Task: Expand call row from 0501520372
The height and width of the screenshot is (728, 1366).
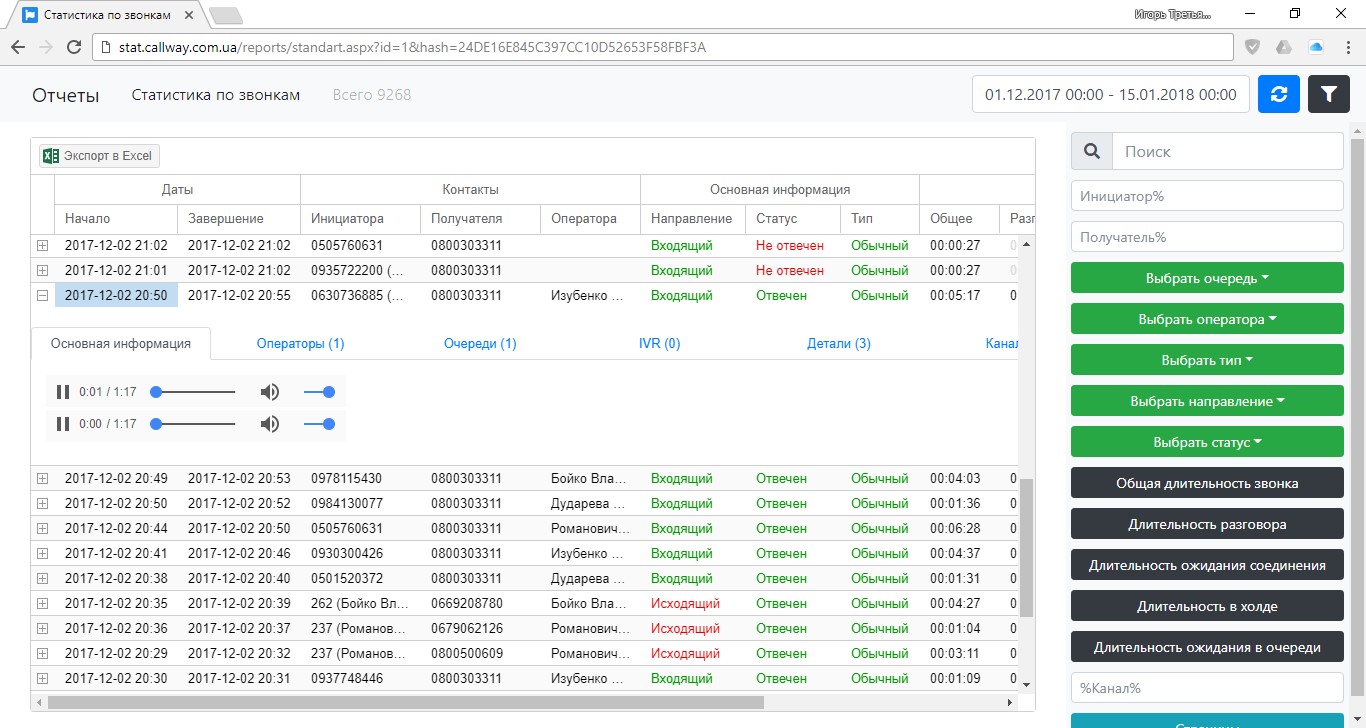Action: point(42,578)
